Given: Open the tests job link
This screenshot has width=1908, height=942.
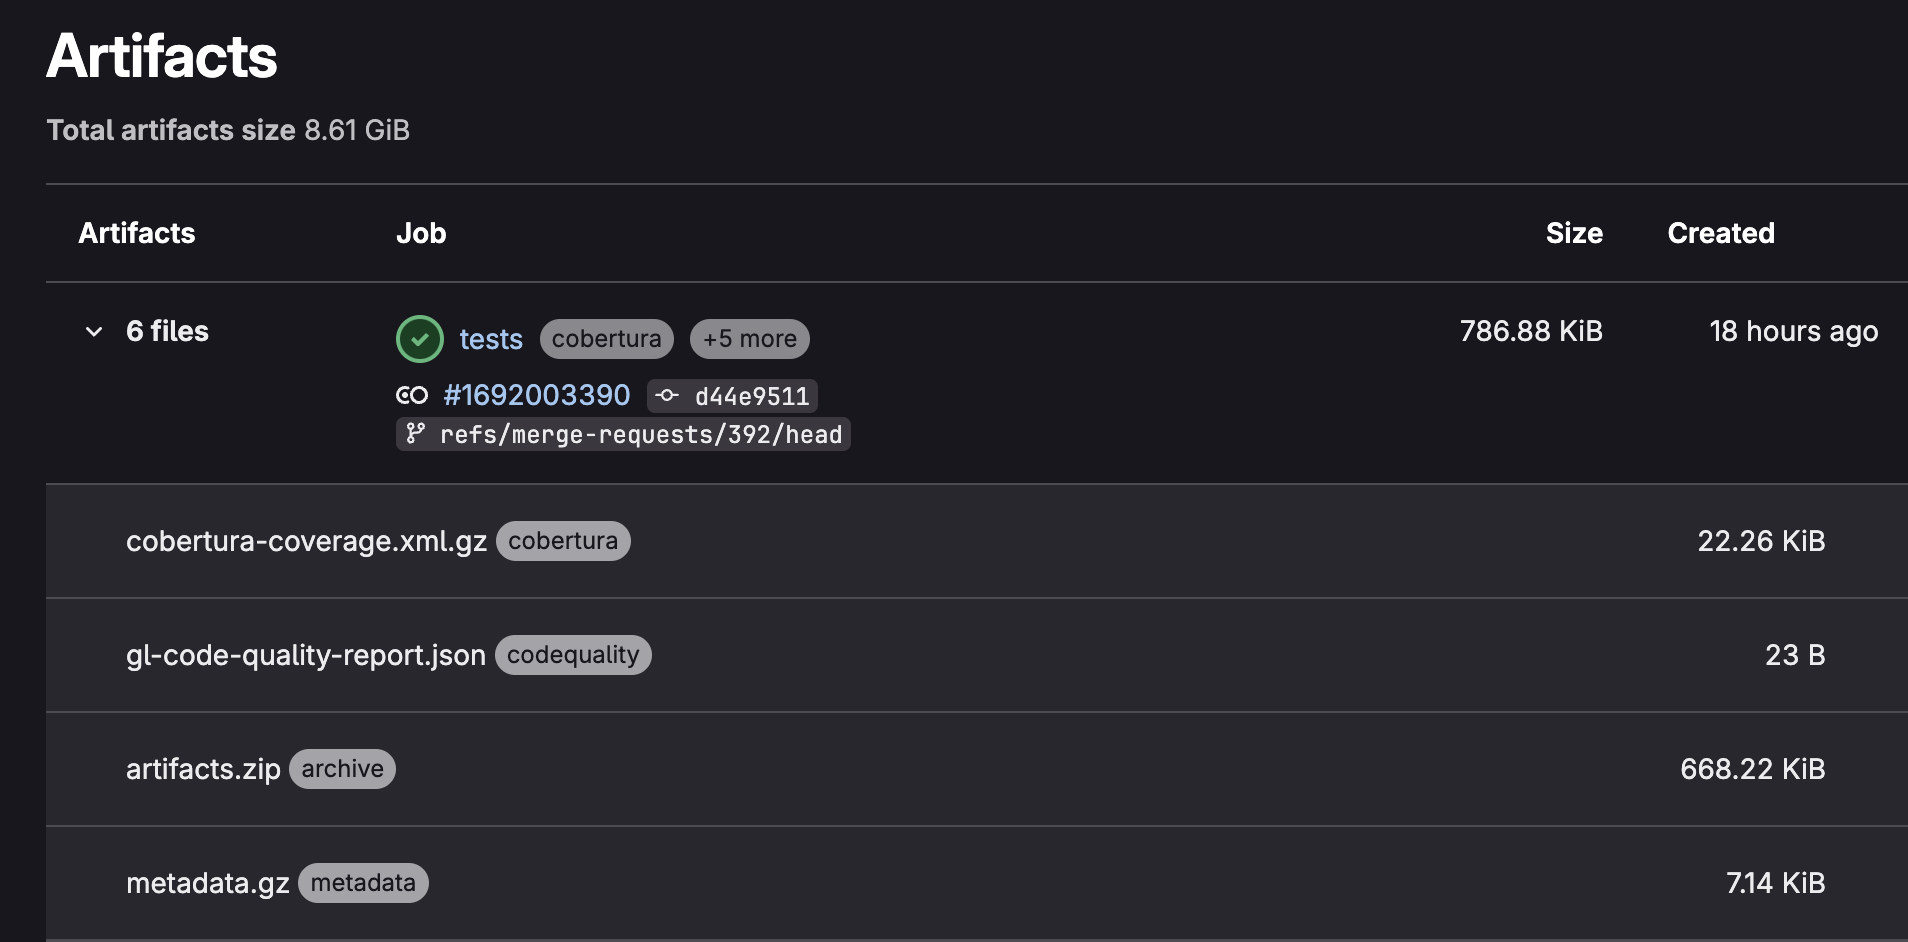Looking at the screenshot, I should 491,339.
